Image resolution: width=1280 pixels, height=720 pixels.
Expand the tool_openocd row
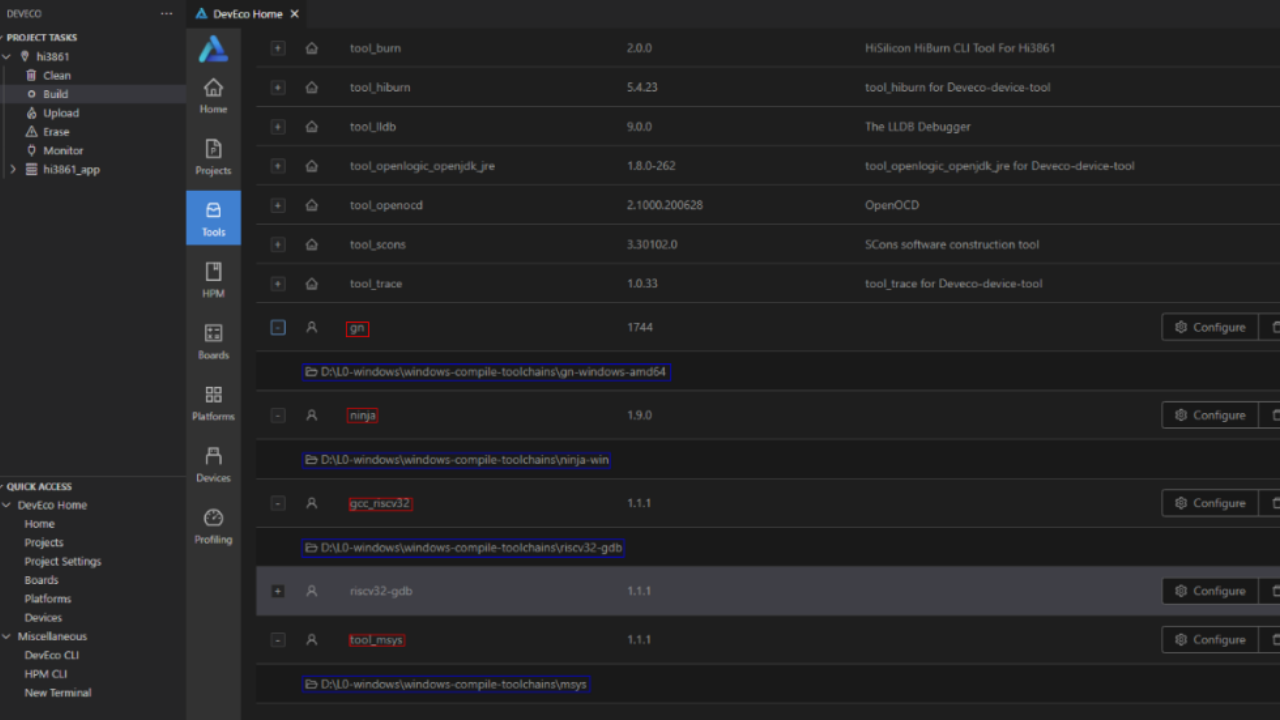pyautogui.click(x=278, y=205)
